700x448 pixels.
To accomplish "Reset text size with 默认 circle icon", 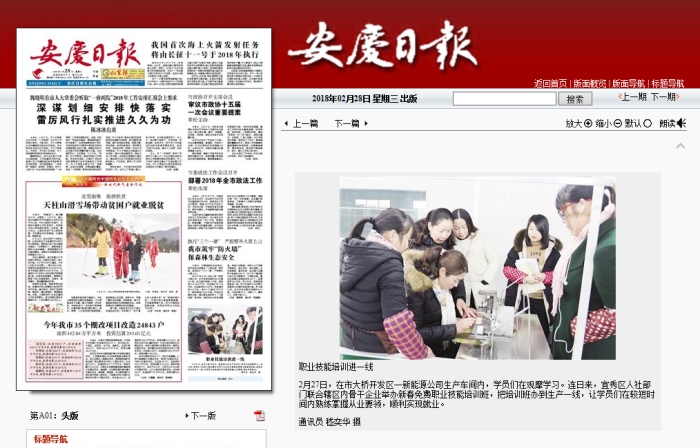I will [646, 124].
